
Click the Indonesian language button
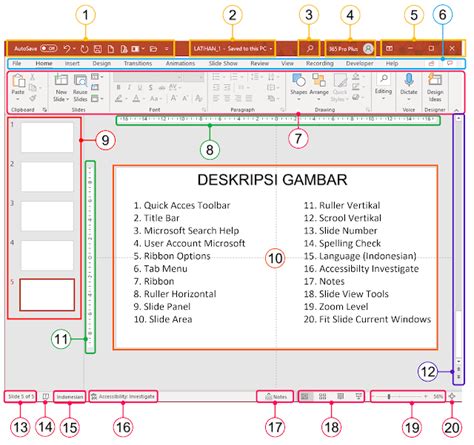(70, 397)
